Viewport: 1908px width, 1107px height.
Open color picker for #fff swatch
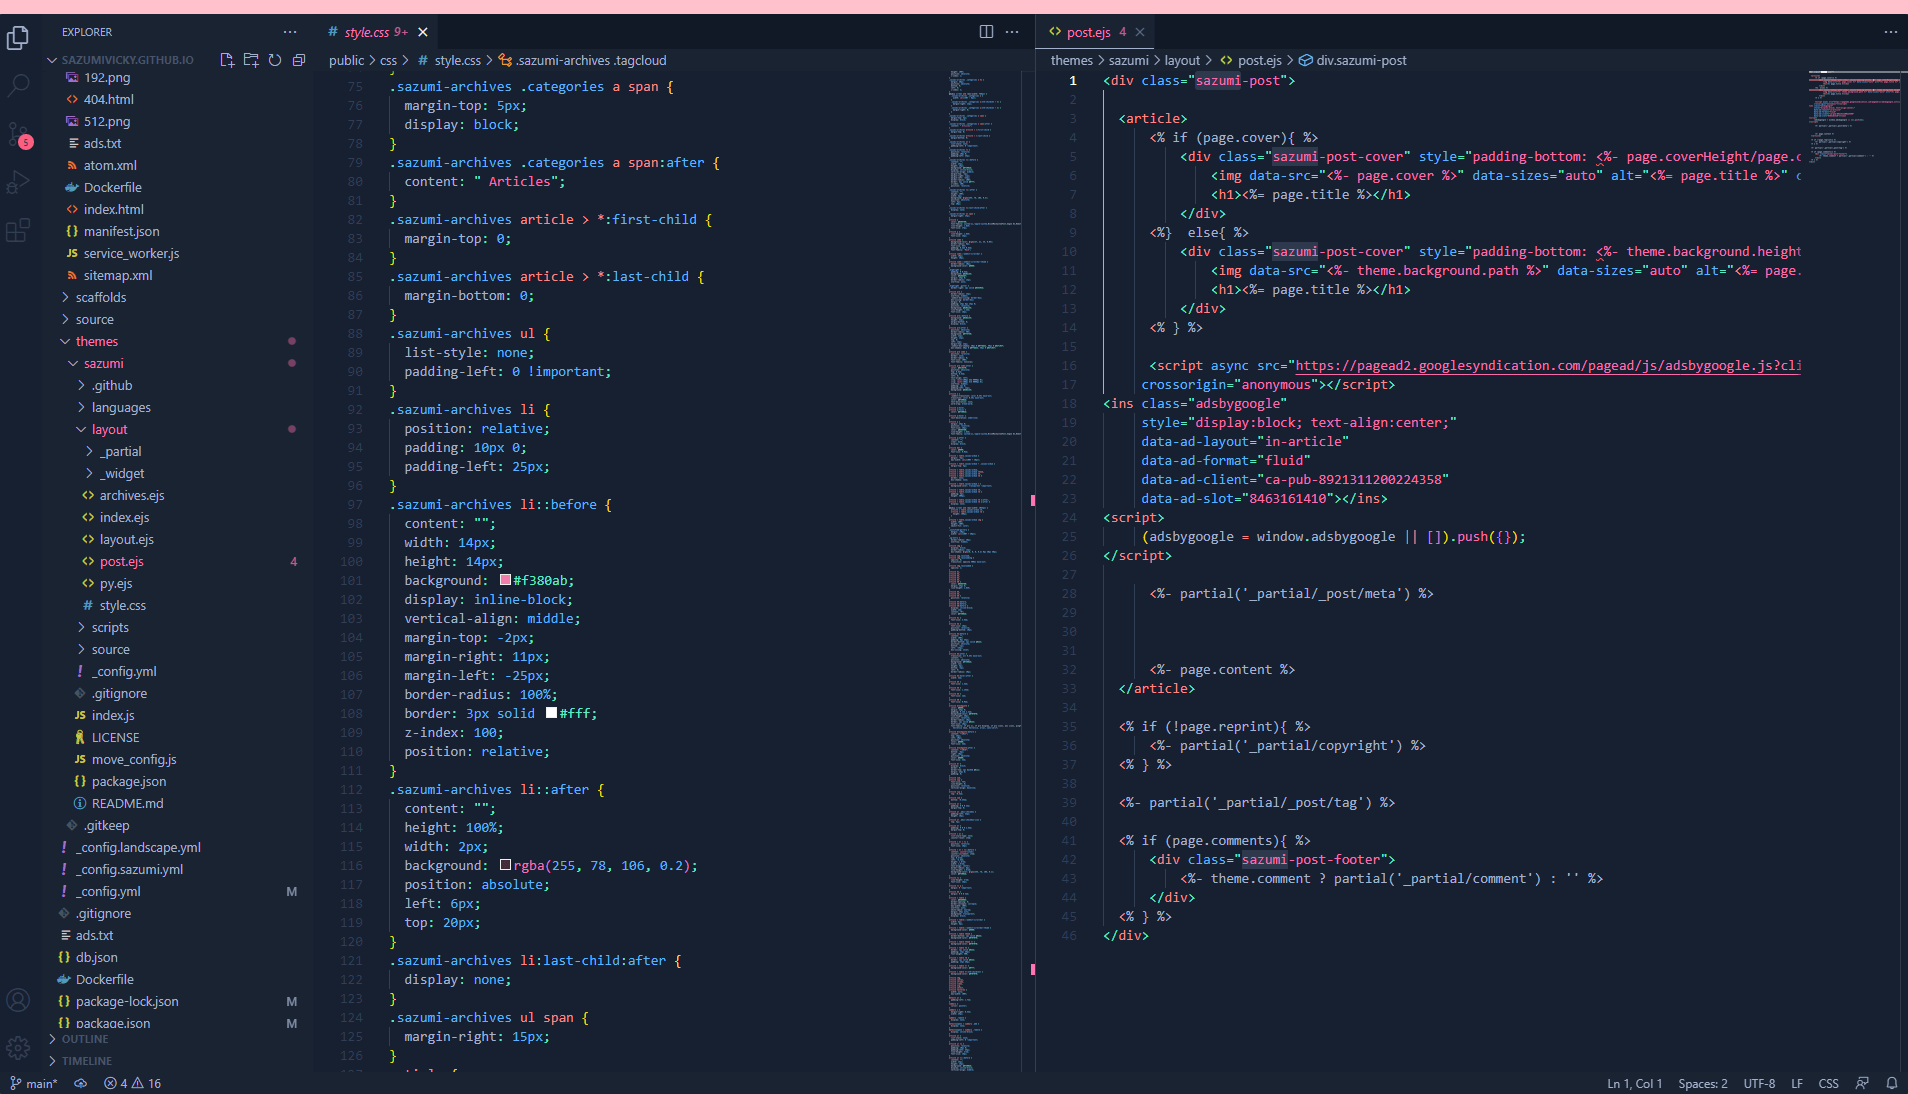pos(551,713)
